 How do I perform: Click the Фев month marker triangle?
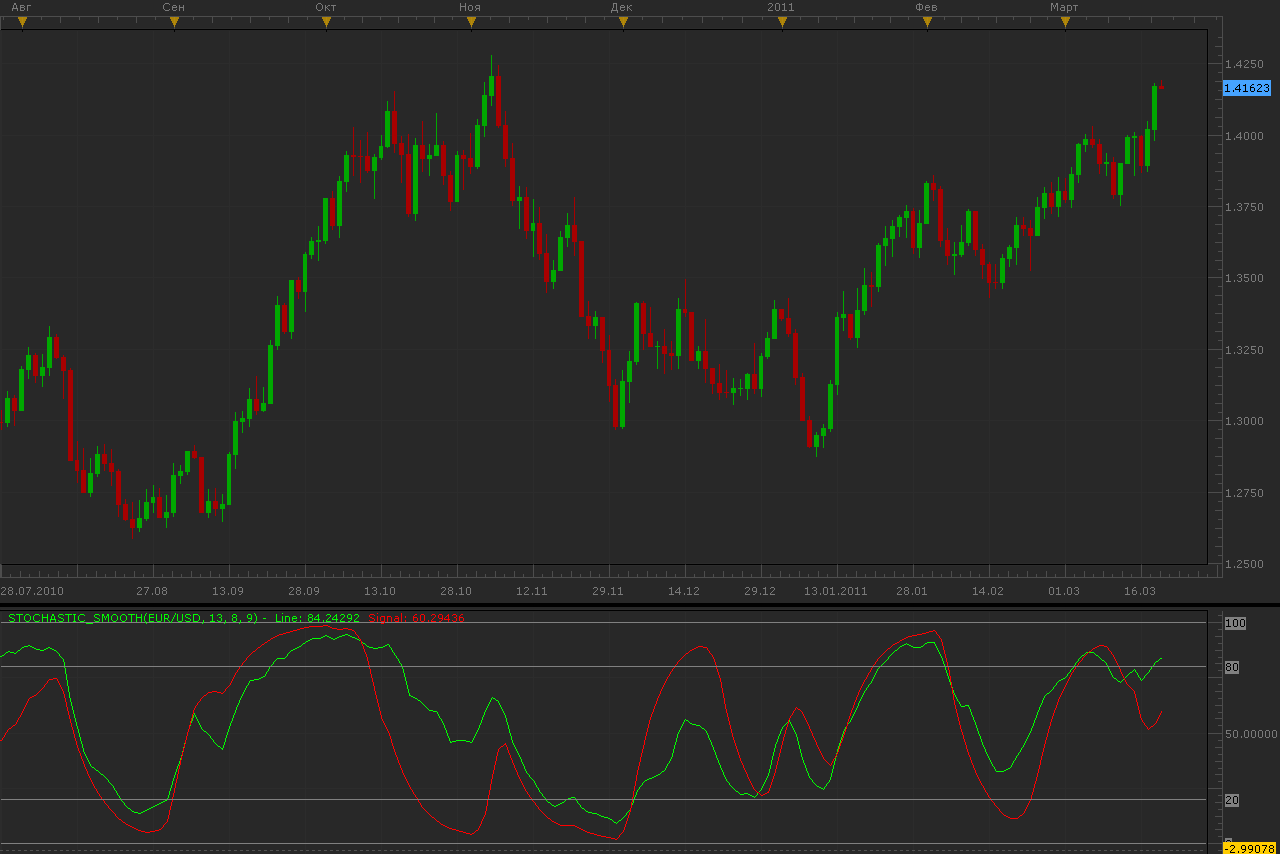click(x=927, y=22)
